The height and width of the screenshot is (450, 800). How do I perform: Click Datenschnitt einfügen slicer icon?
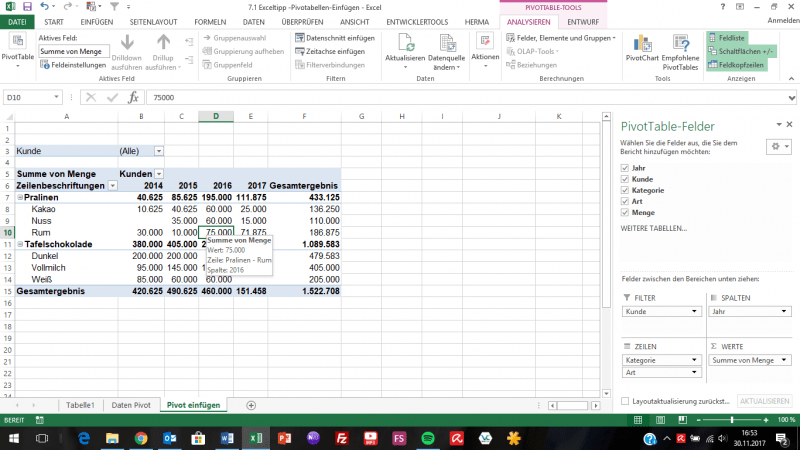[x=300, y=38]
